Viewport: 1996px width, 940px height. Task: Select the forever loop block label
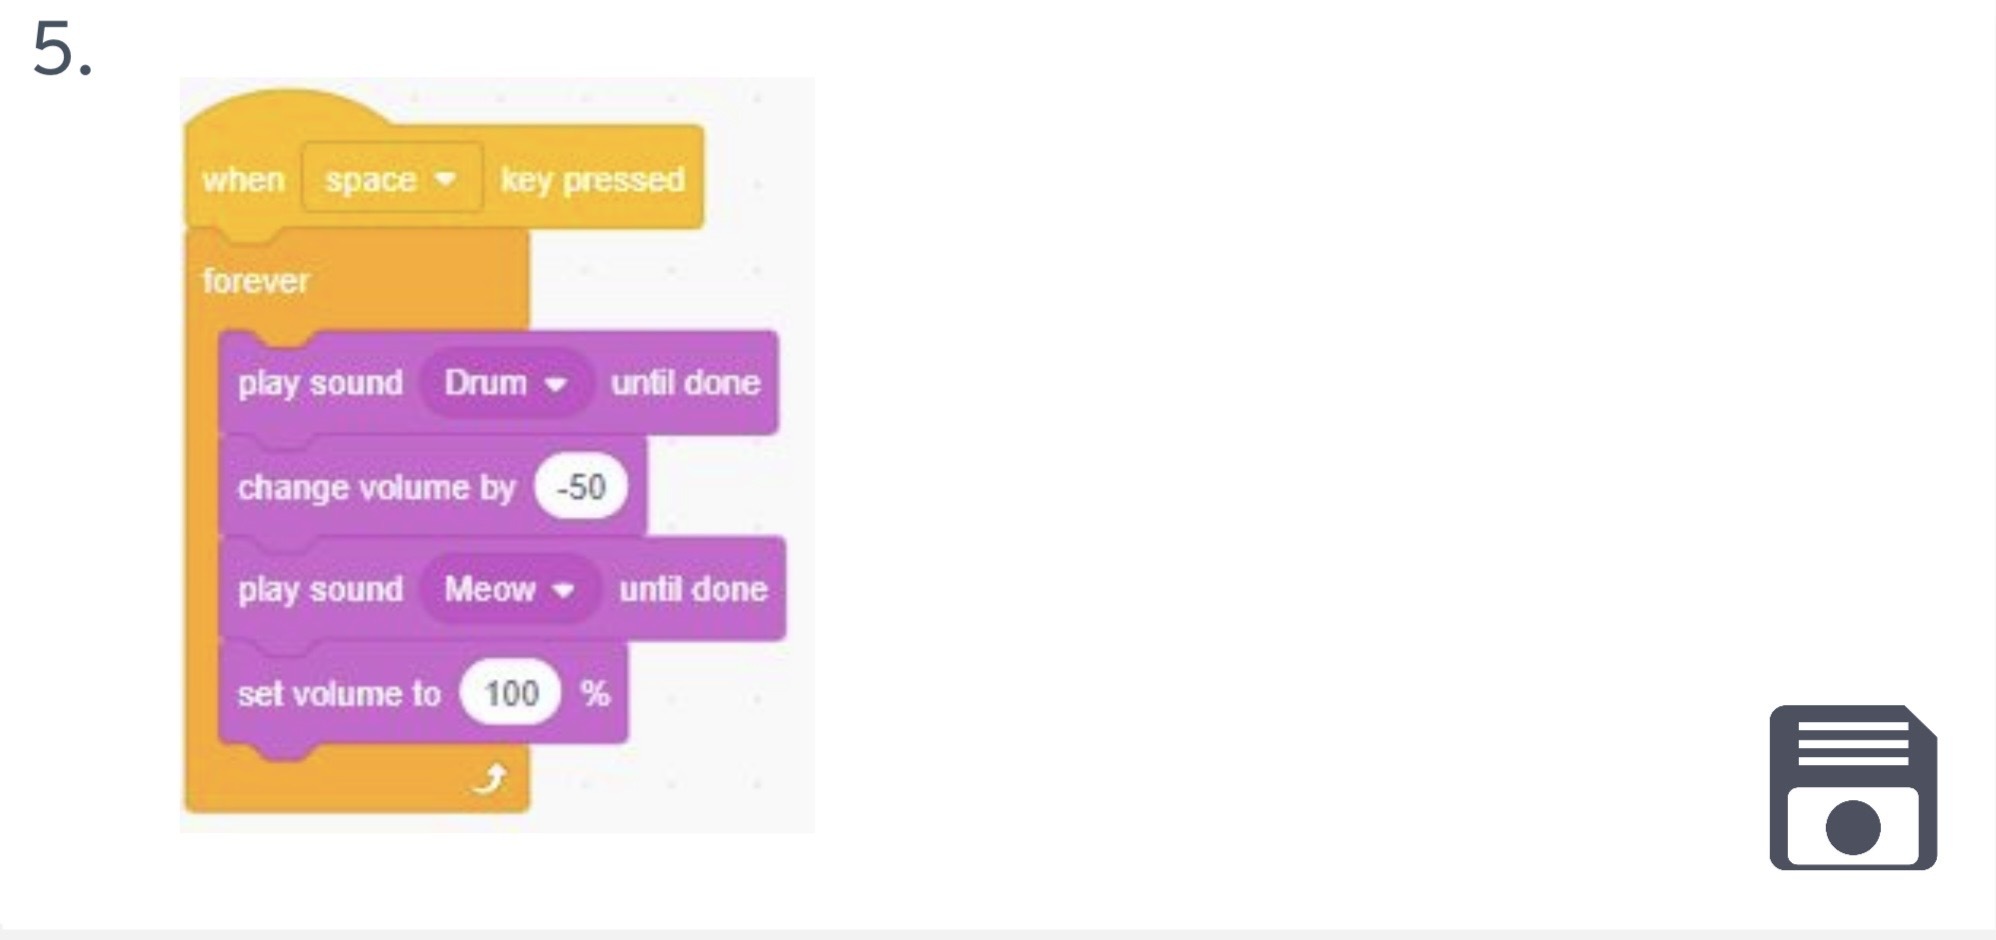pos(256,281)
